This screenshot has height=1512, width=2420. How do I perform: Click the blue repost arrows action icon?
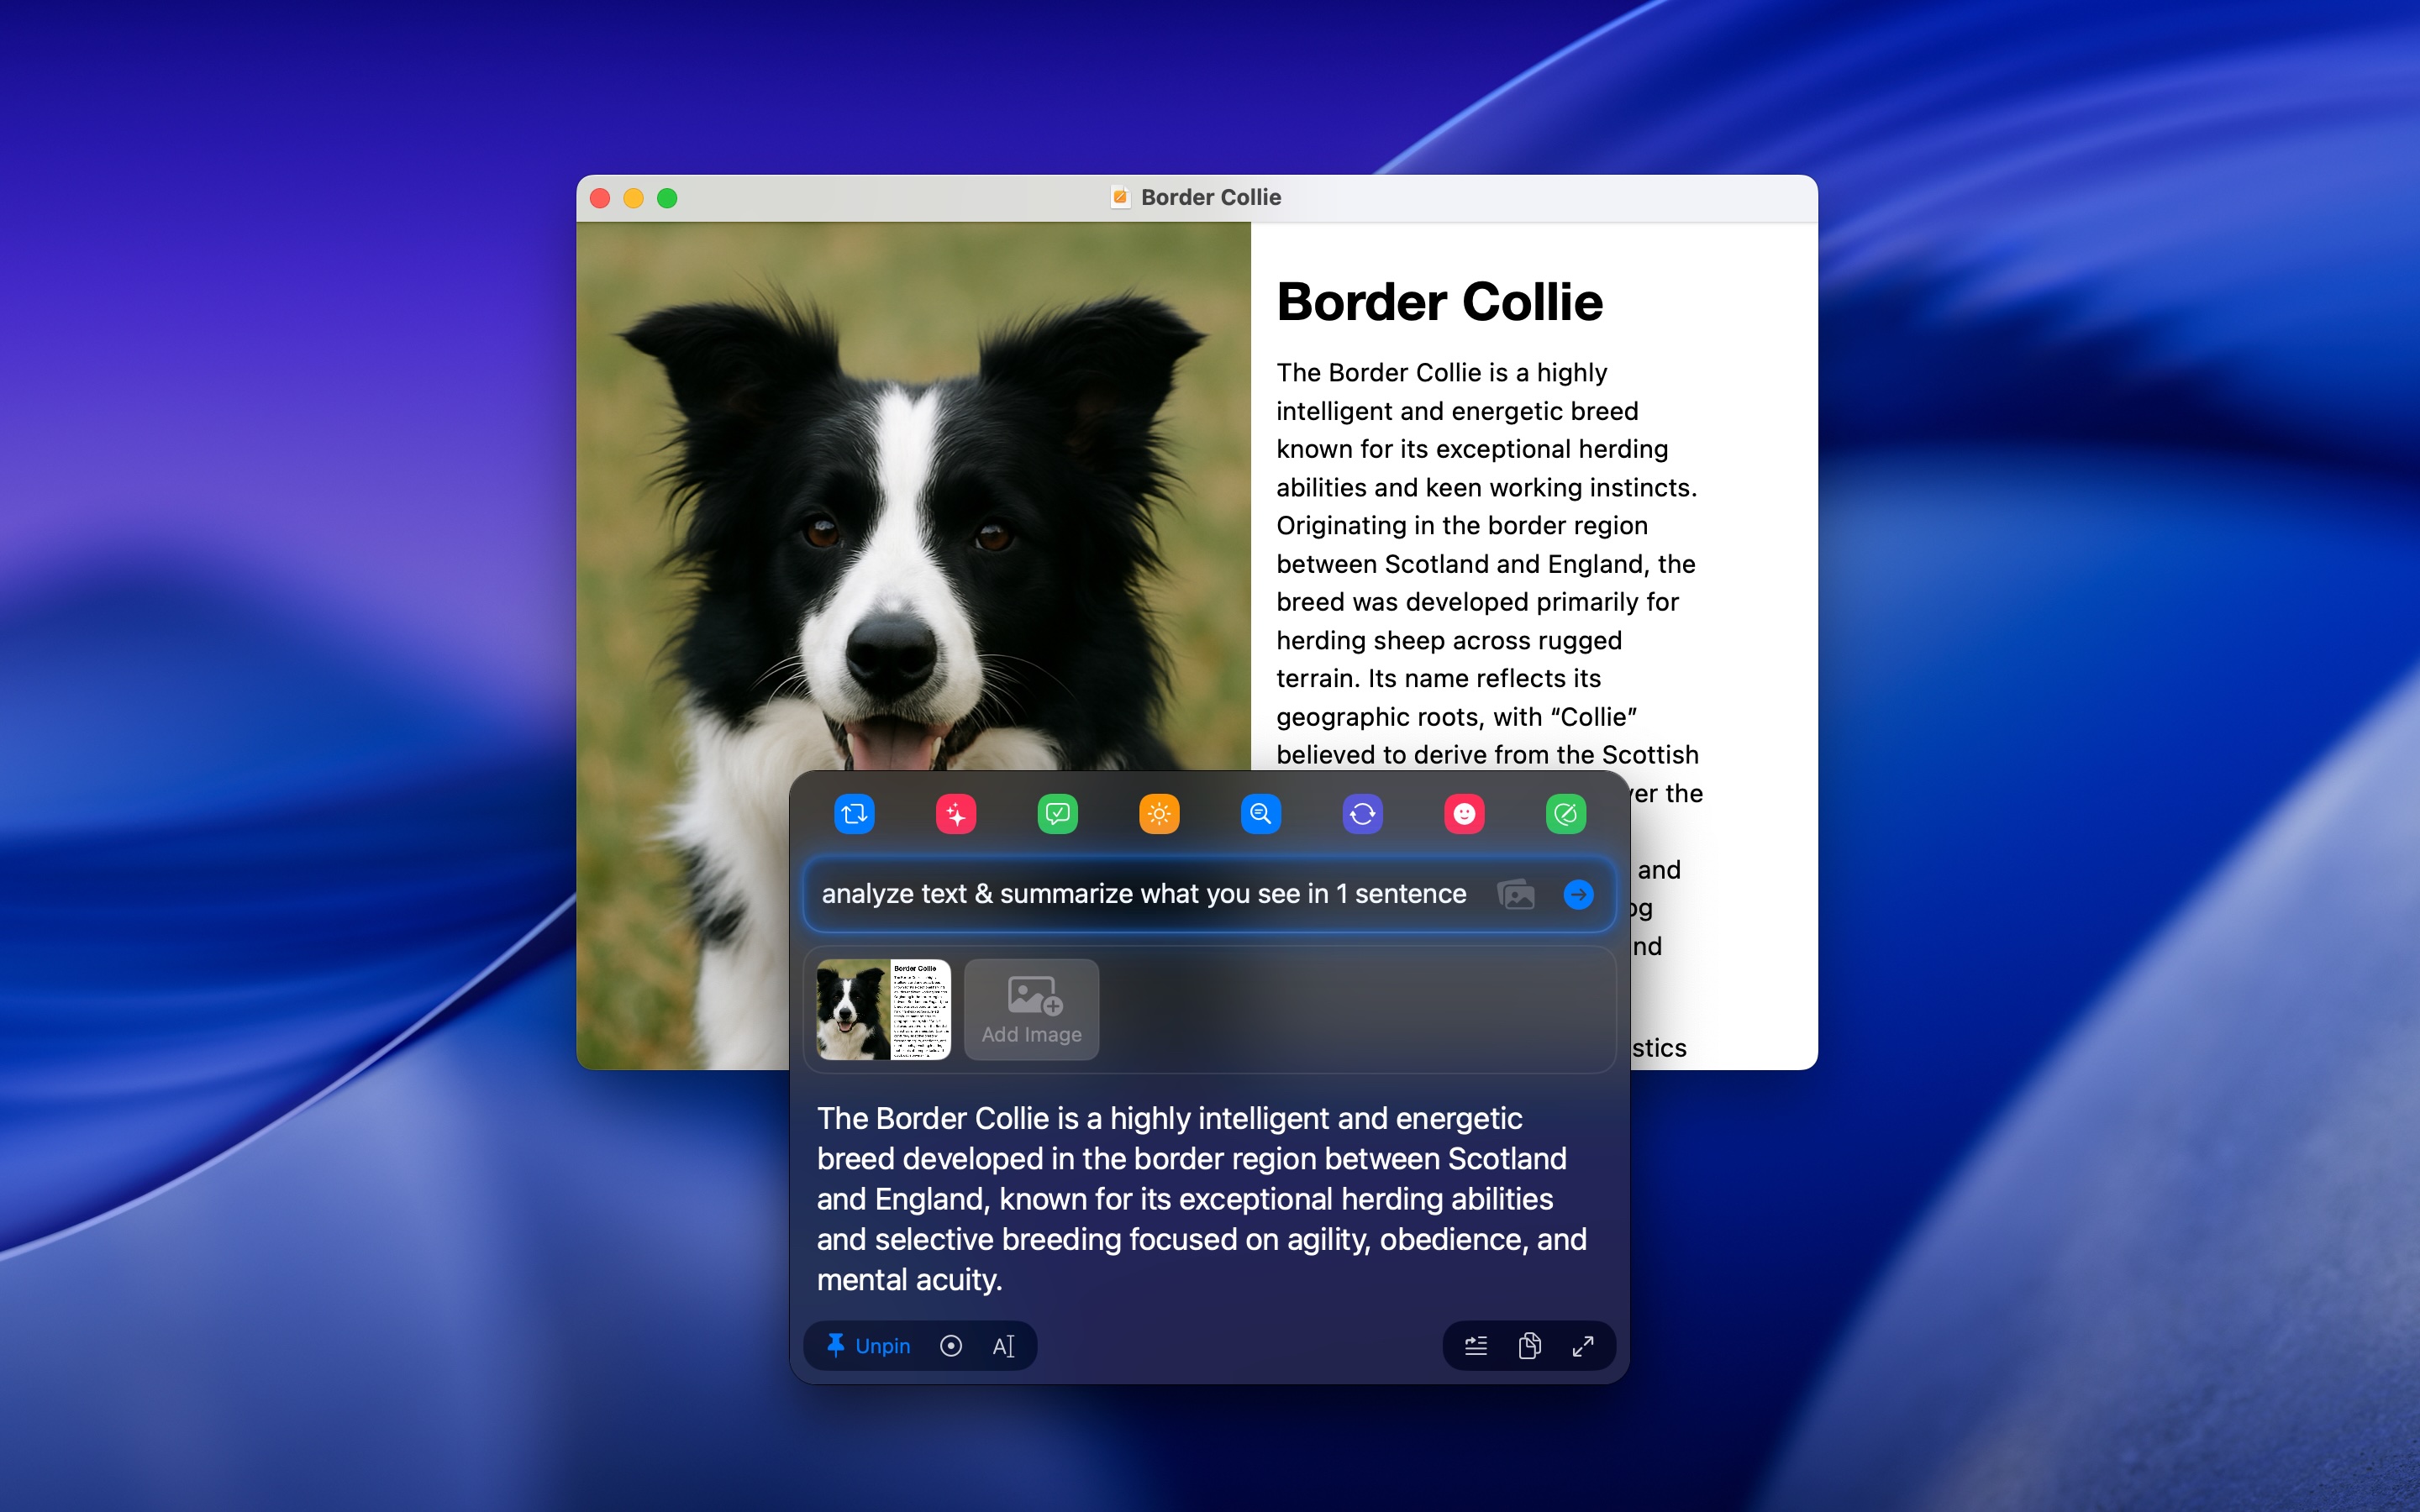(854, 814)
